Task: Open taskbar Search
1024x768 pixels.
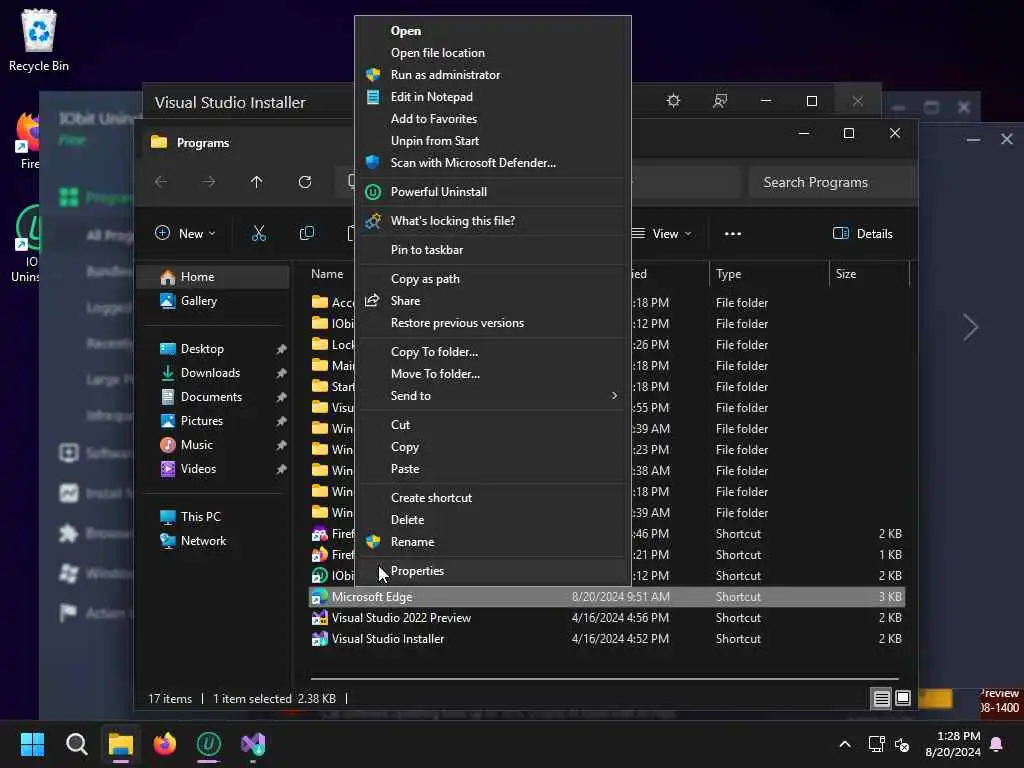Action: pyautogui.click(x=77, y=744)
